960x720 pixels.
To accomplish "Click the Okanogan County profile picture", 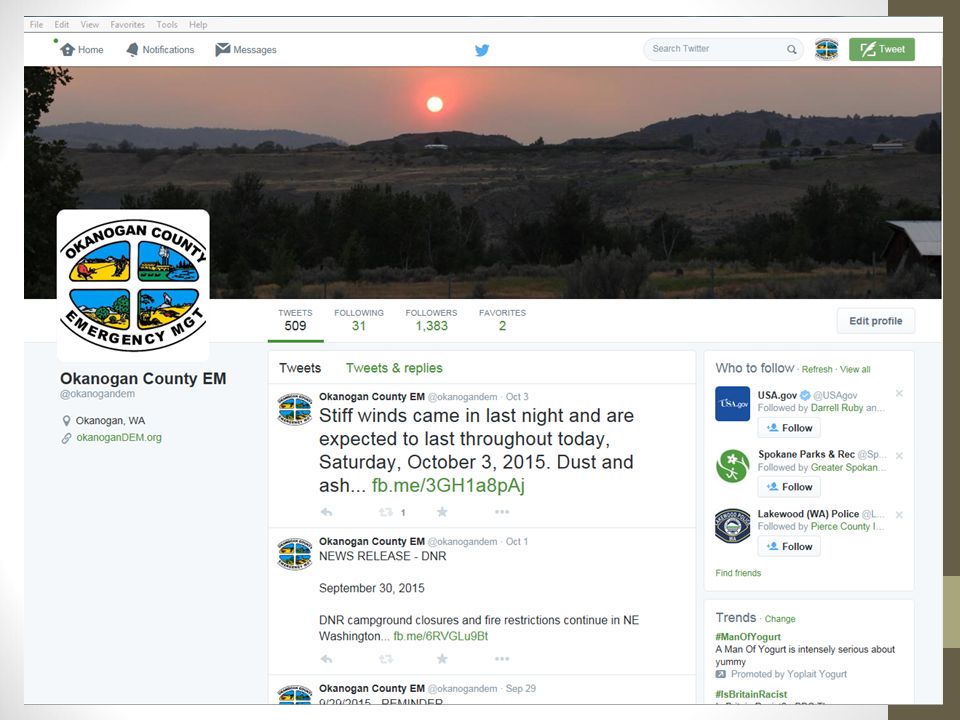I will coord(133,285).
